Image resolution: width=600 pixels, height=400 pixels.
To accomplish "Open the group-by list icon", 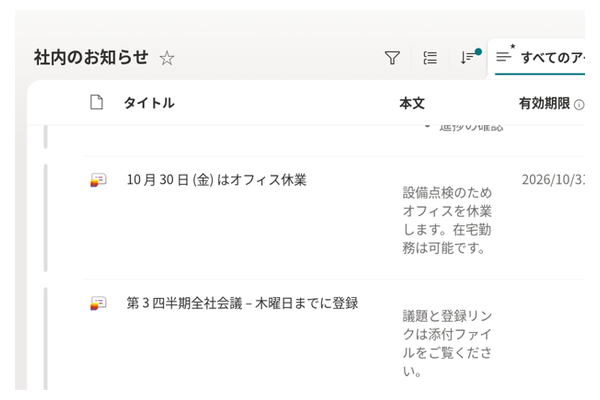I will pyautogui.click(x=430, y=58).
